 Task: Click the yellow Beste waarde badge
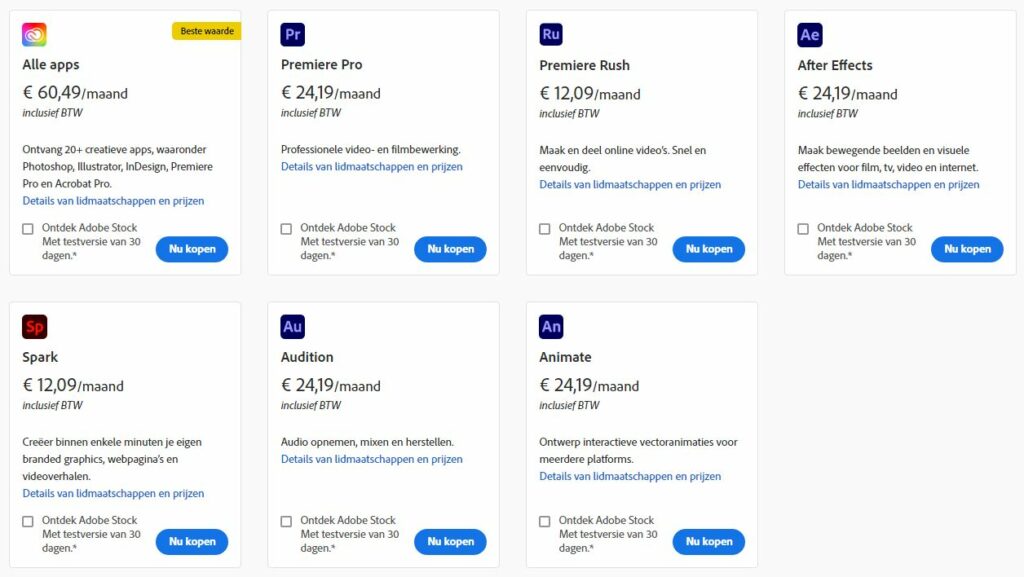coord(206,31)
